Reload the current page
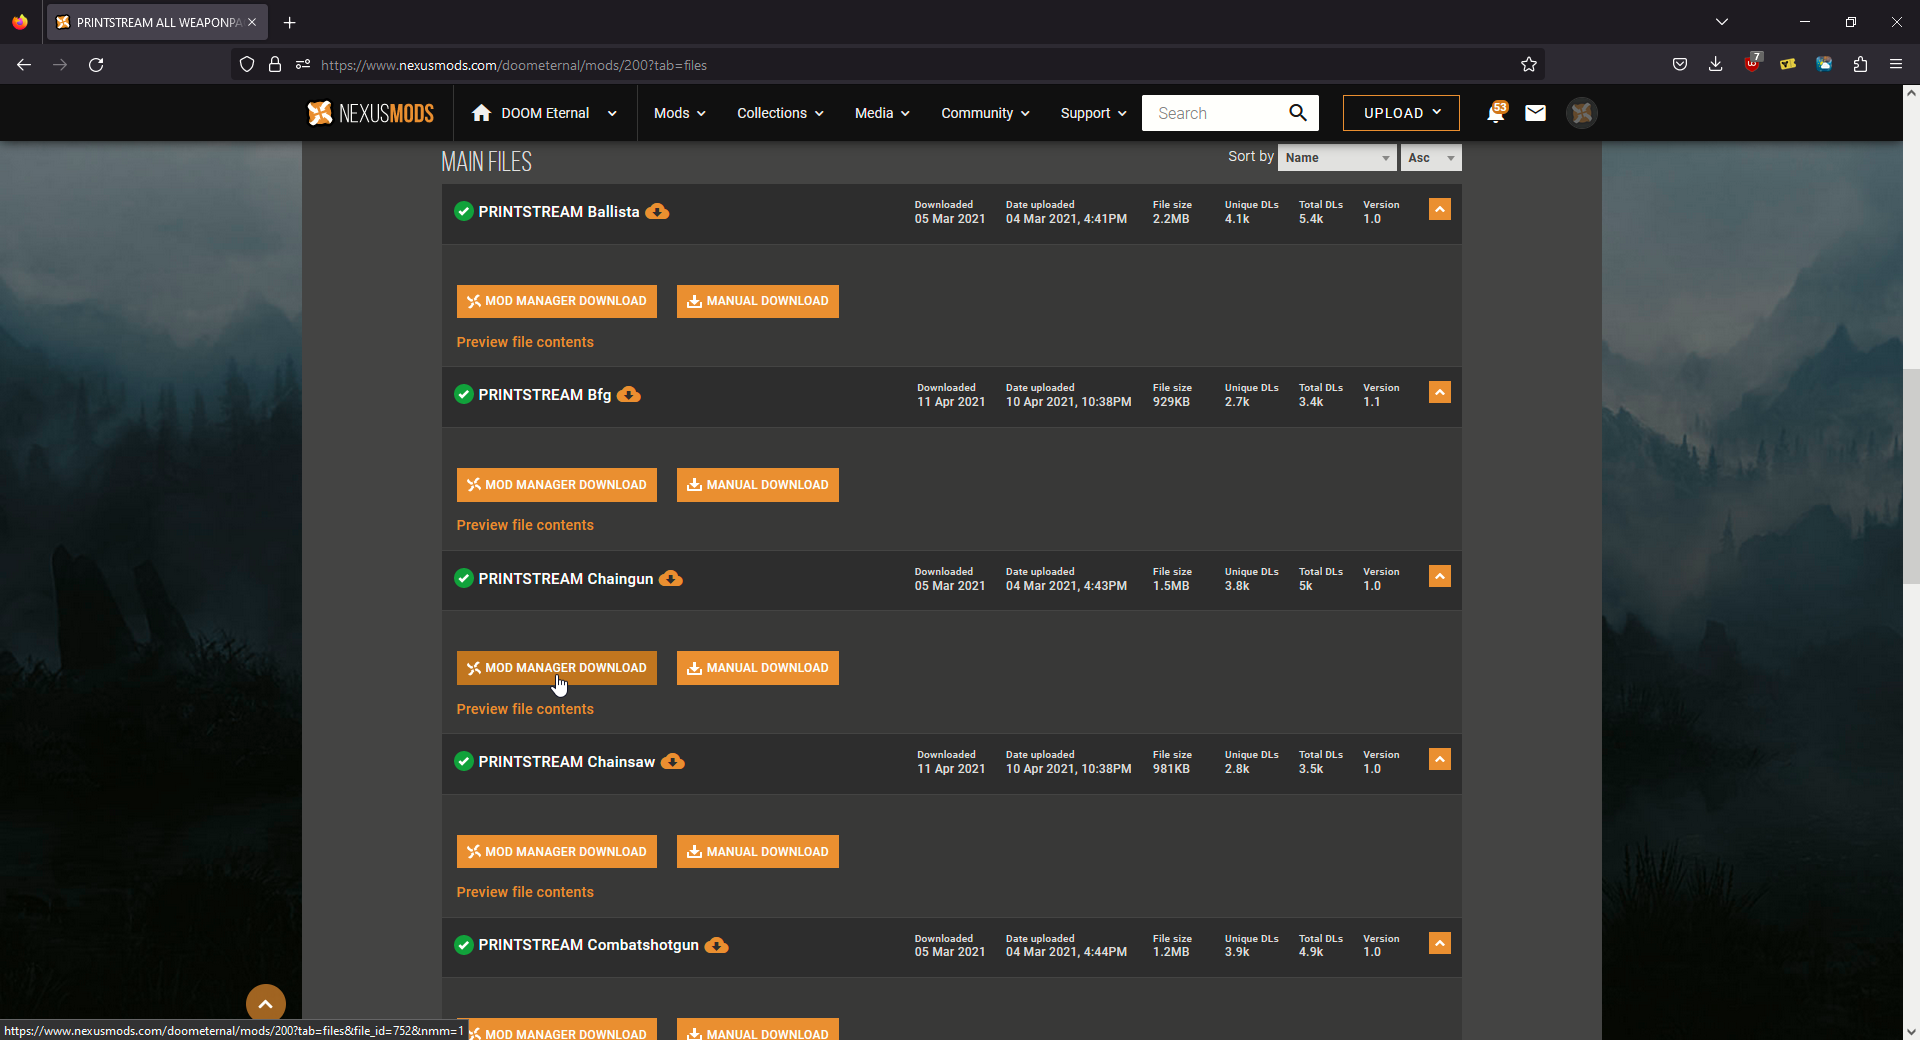This screenshot has width=1920, height=1040. click(96, 65)
